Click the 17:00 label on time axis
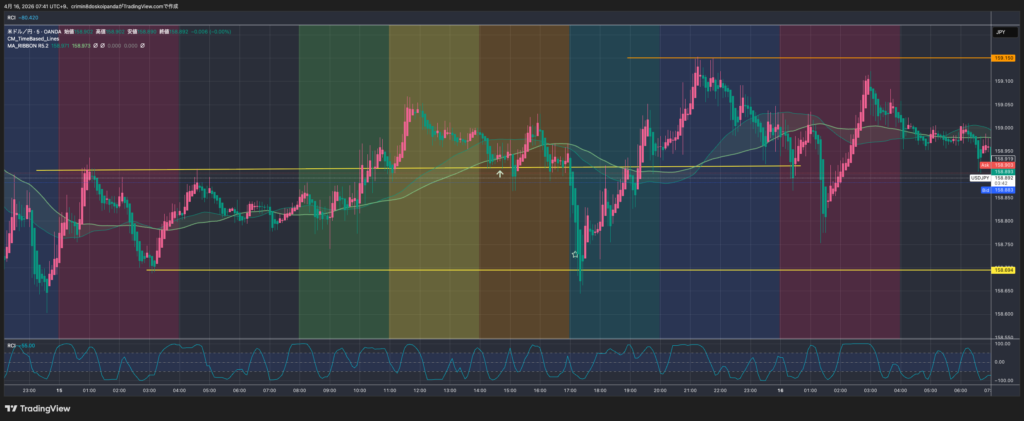1024x421 pixels. [x=570, y=390]
